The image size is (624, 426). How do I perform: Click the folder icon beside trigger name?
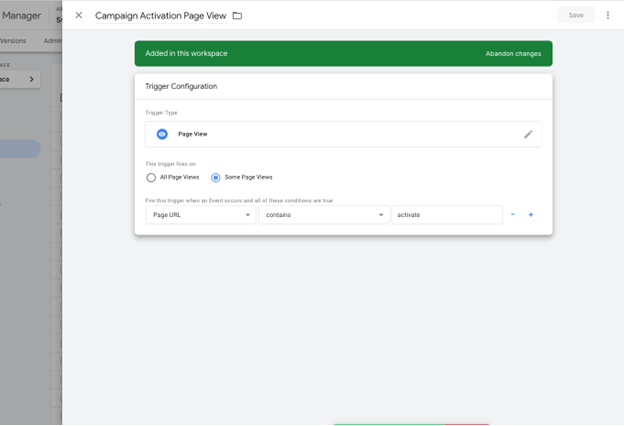click(237, 16)
